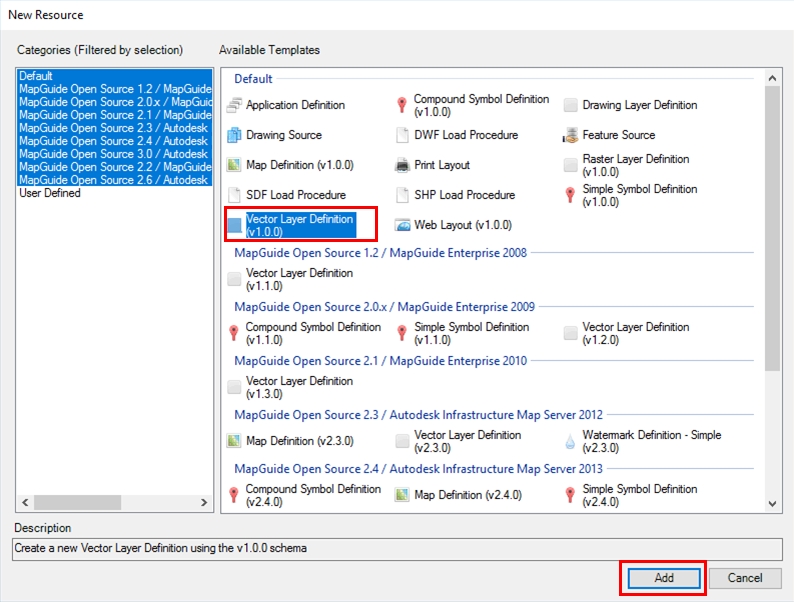The image size is (794, 602).
Task: Select the Application Definition template icon
Action: pos(234,105)
